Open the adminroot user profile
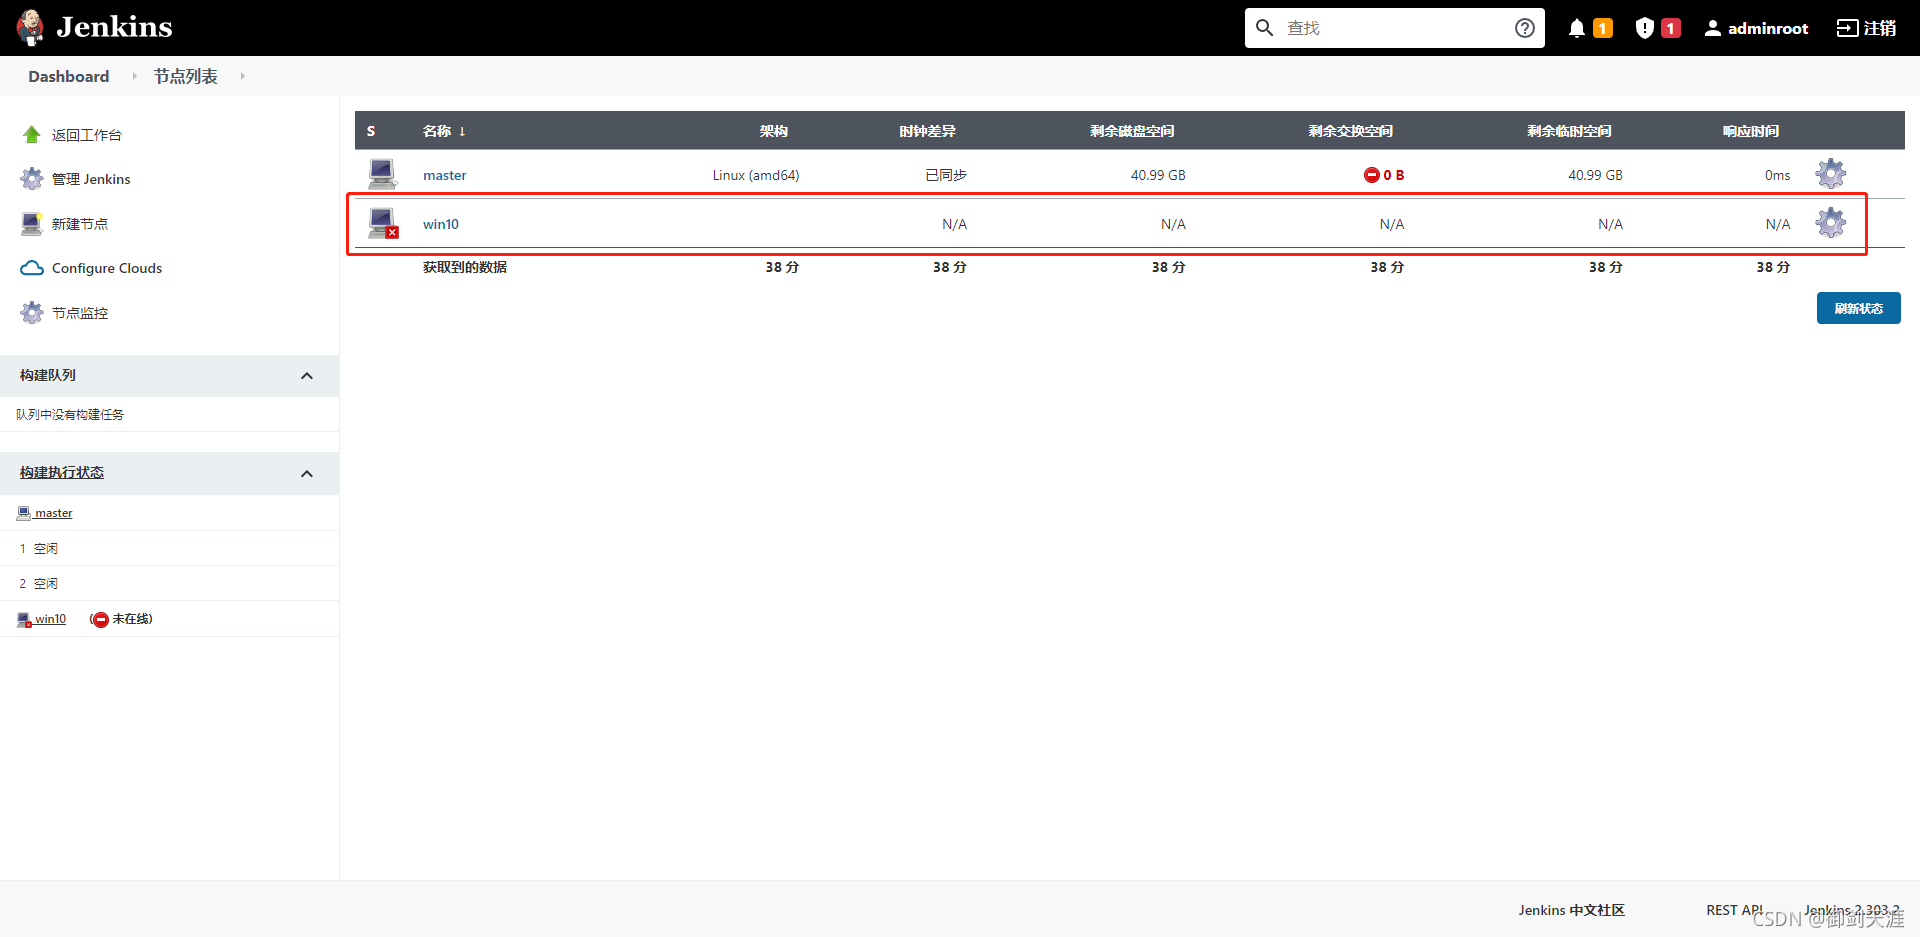This screenshot has width=1920, height=937. tap(1757, 28)
